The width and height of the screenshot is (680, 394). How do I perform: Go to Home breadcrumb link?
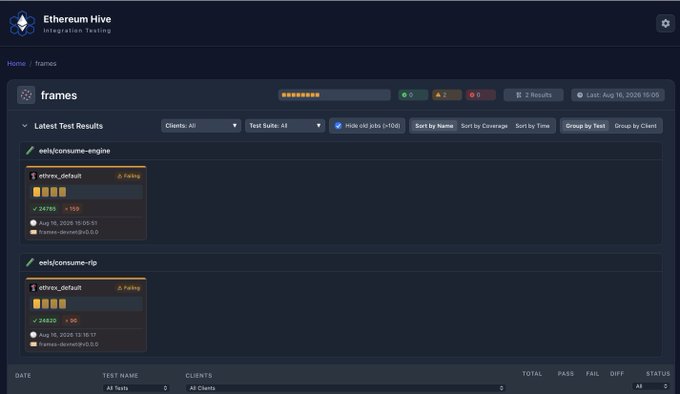tap(16, 63)
